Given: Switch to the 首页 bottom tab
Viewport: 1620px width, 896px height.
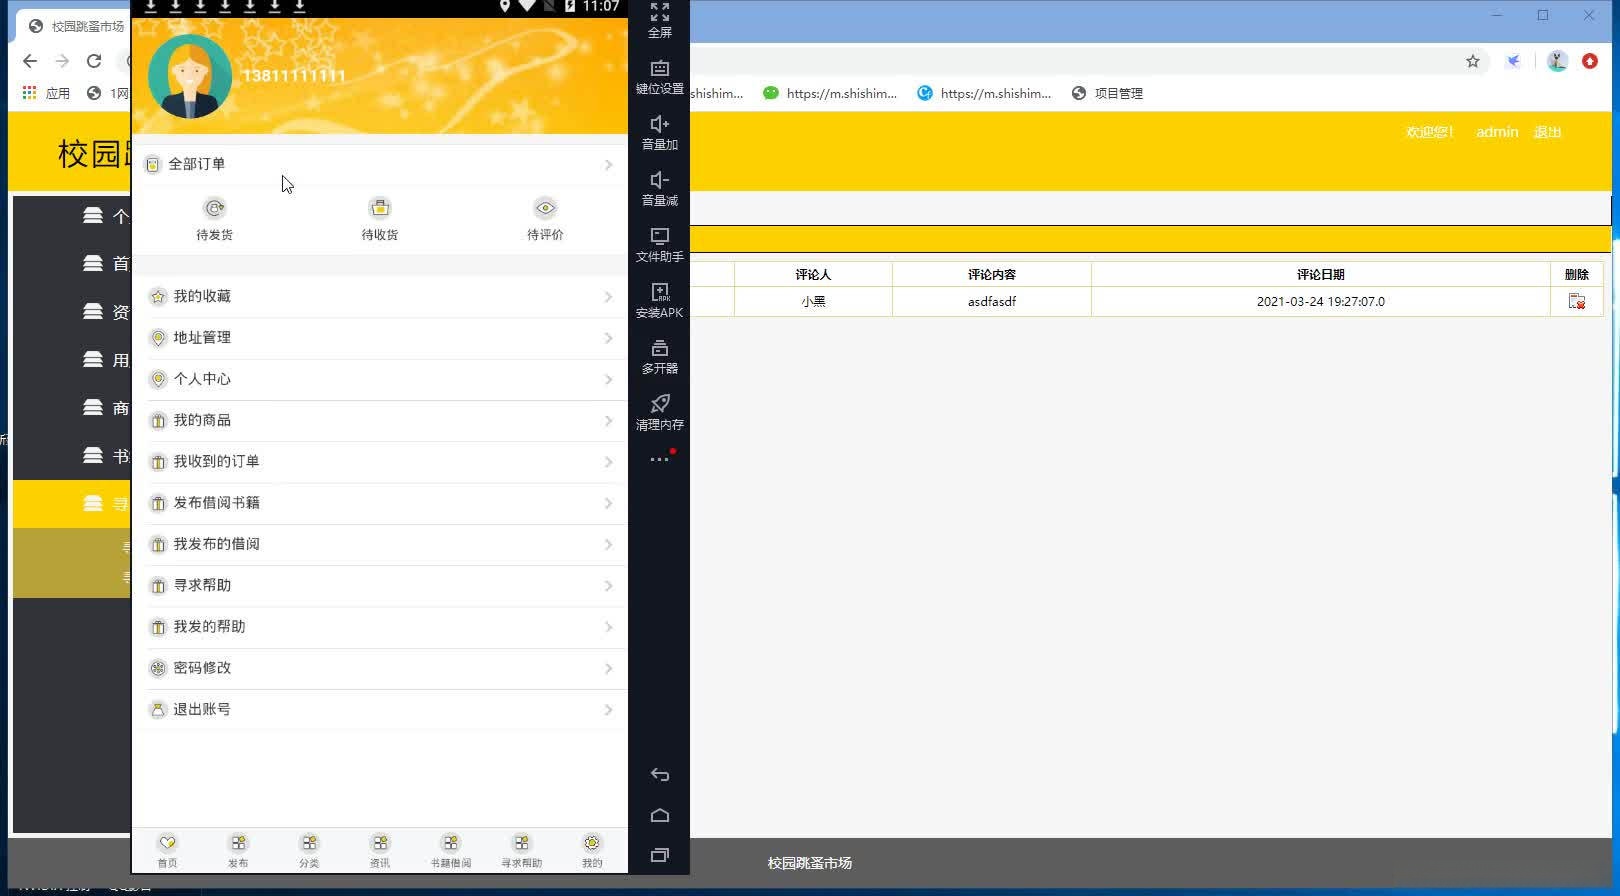Looking at the screenshot, I should 167,851.
